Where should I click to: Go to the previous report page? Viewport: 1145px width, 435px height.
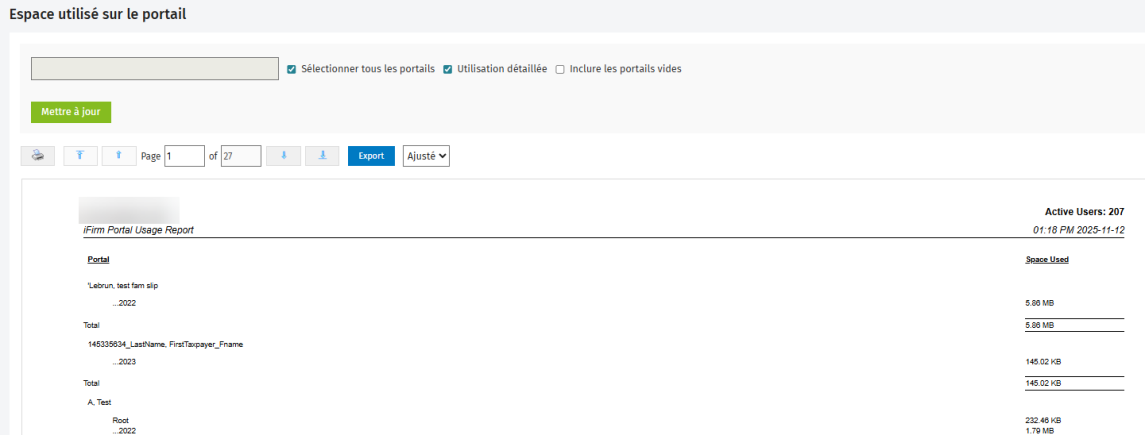(x=119, y=156)
